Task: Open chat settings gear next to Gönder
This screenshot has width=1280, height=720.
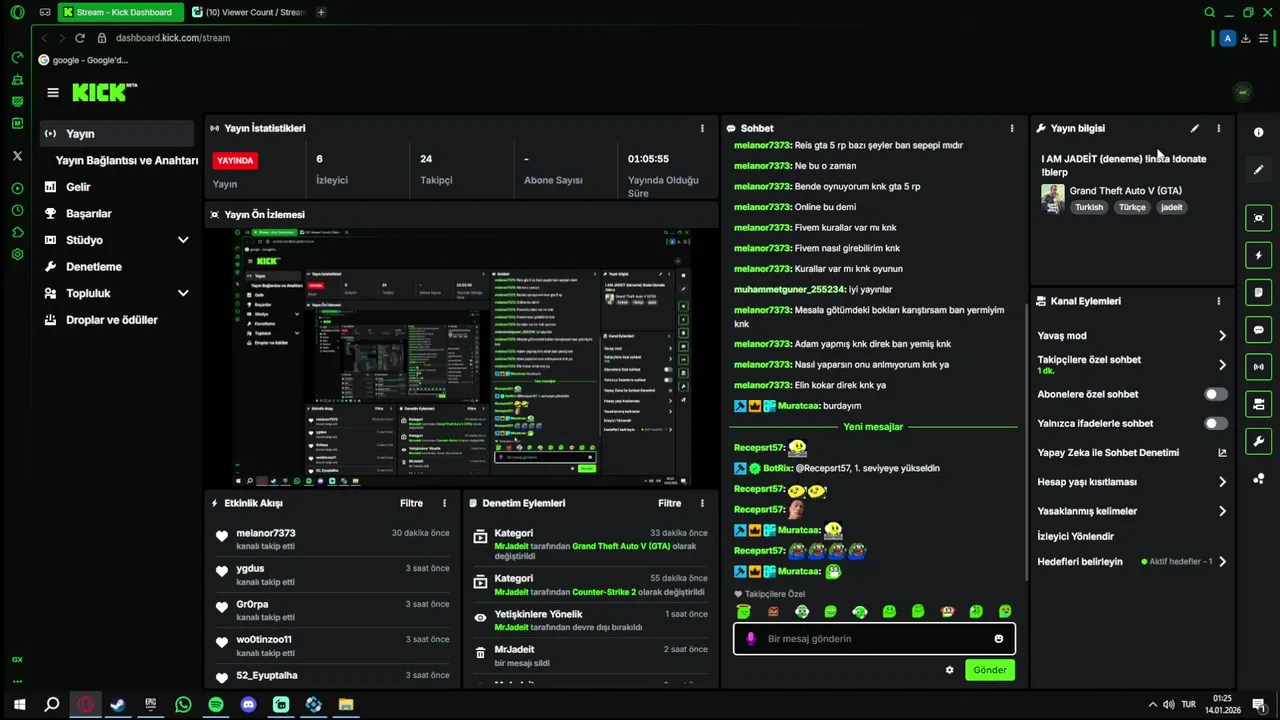Action: (x=949, y=670)
